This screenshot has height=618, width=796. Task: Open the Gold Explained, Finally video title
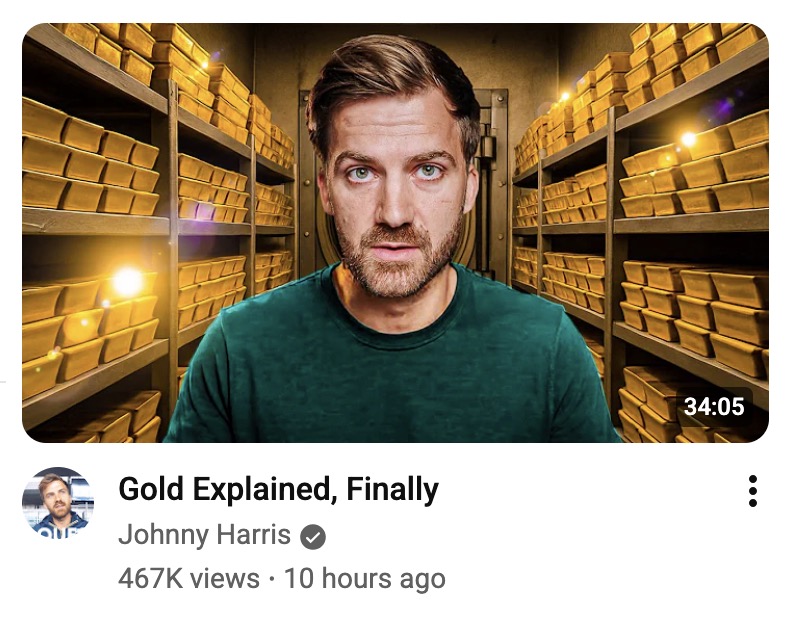coord(278,489)
